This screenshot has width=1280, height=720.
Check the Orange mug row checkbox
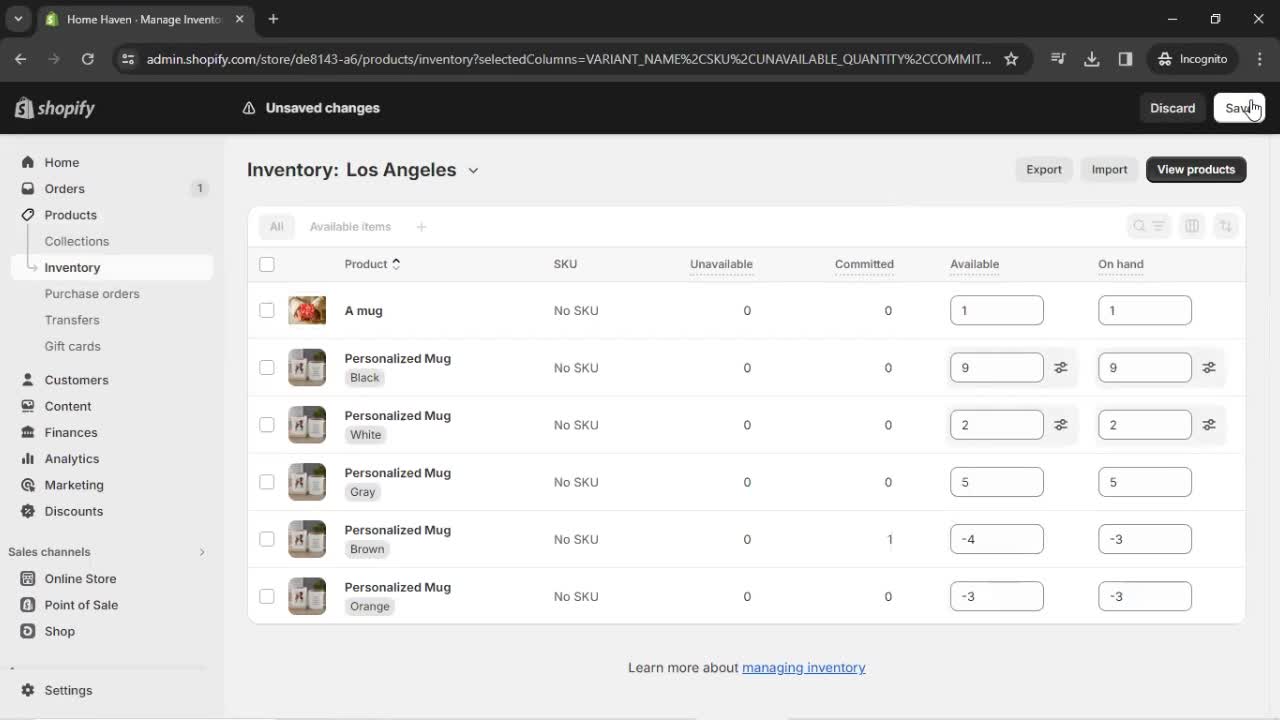tap(266, 596)
